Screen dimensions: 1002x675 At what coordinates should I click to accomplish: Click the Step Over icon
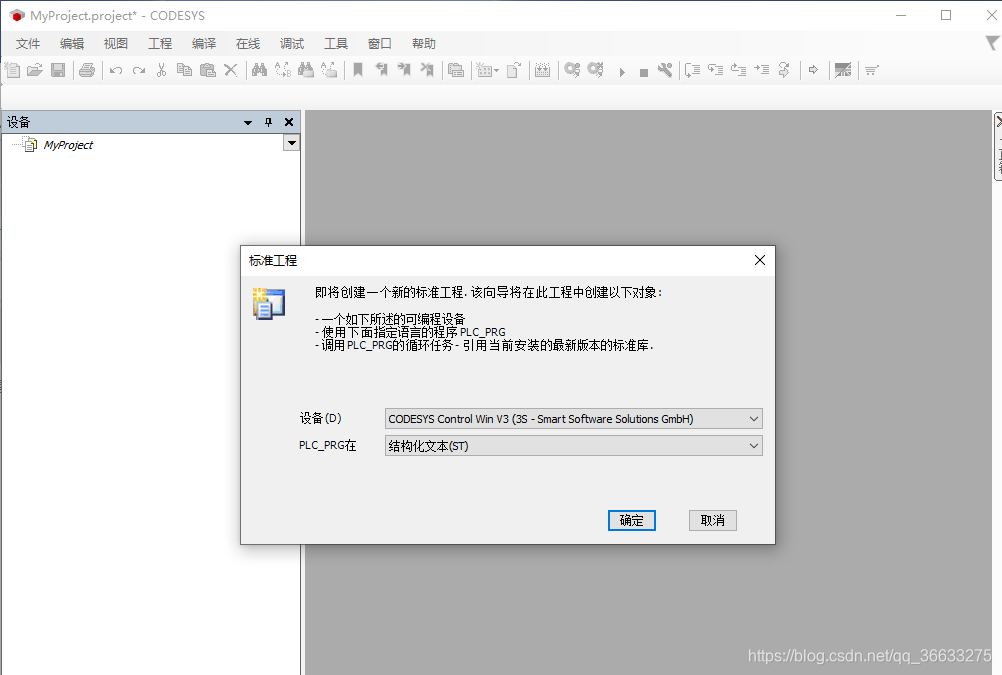pyautogui.click(x=692, y=70)
